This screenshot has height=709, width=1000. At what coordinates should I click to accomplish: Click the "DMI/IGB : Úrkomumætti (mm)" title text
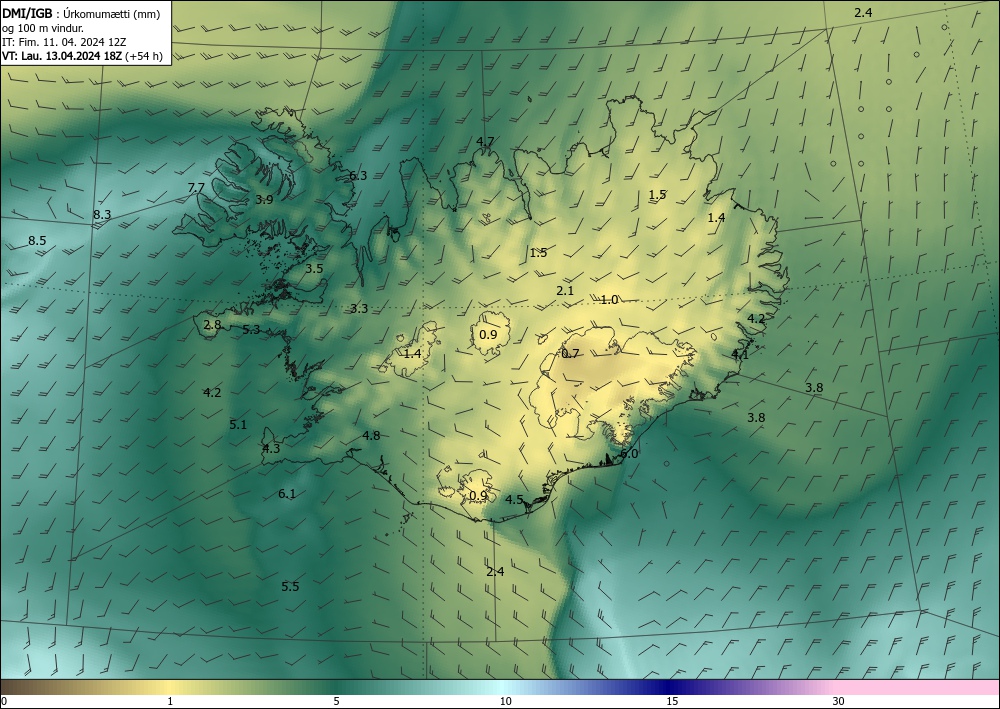pyautogui.click(x=81, y=14)
